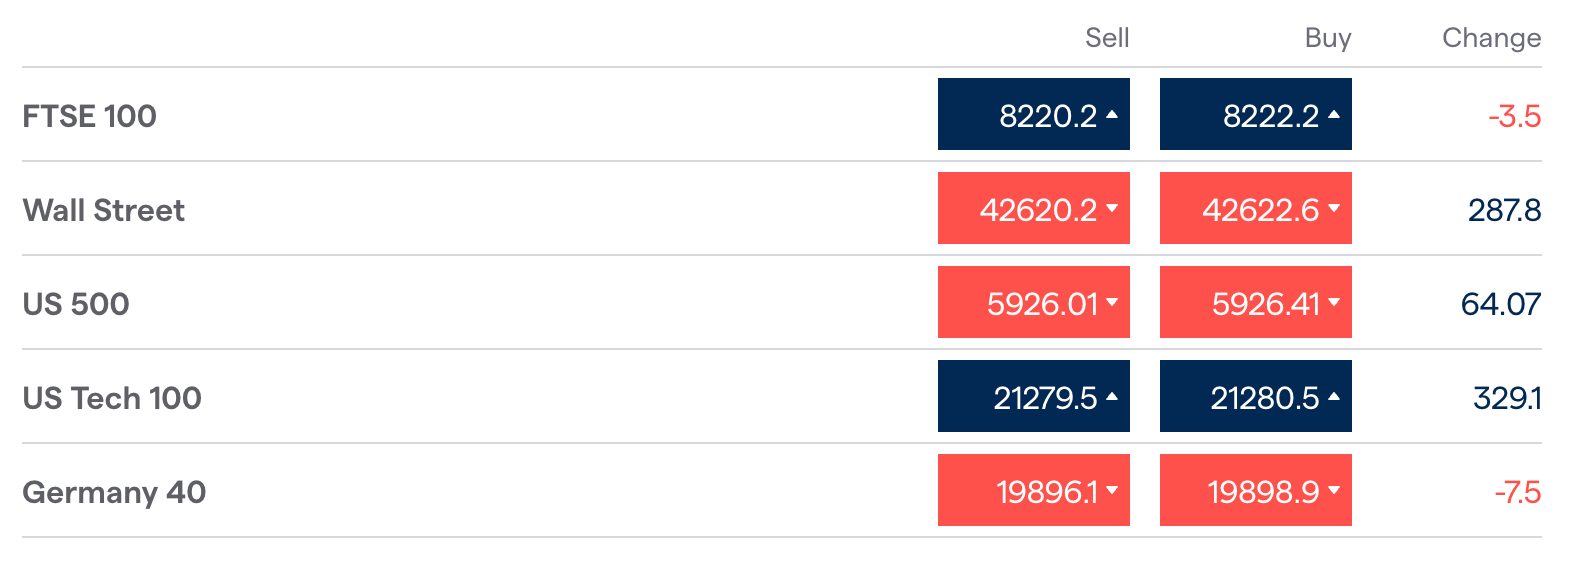This screenshot has height=566, width=1590.
Task: Open the Germany 40 market name
Action: pyautogui.click(x=114, y=492)
